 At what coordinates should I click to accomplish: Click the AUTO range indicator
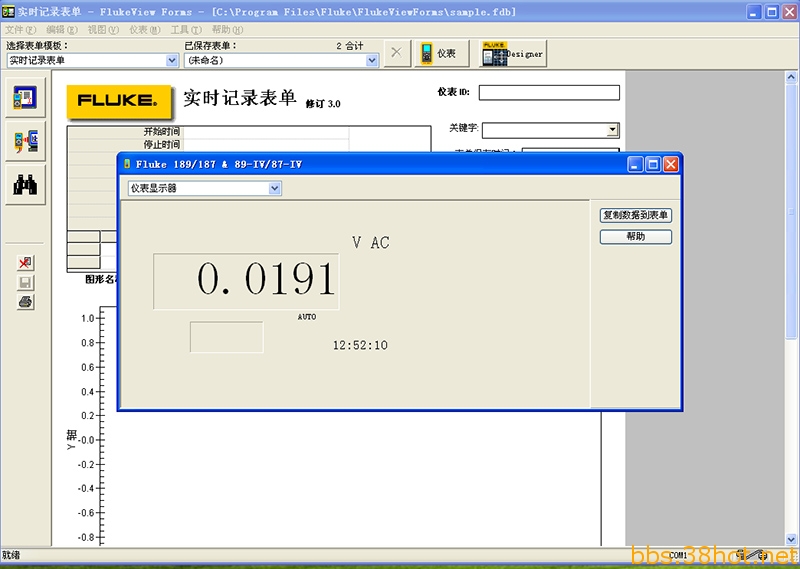tap(307, 317)
